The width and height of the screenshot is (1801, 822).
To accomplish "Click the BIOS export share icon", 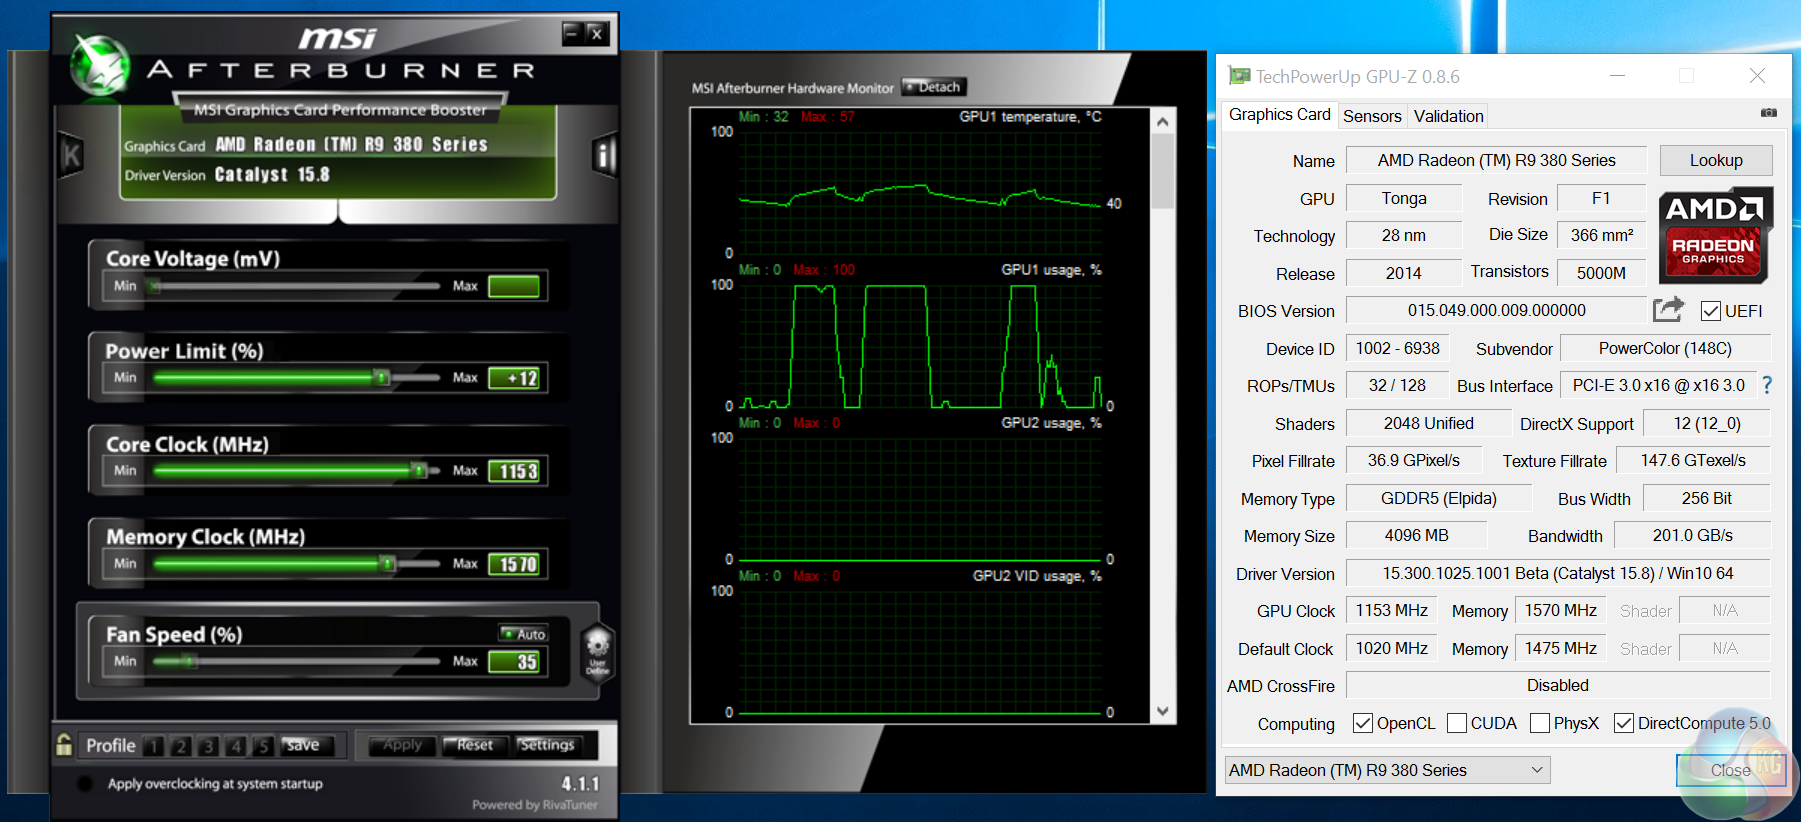I will tap(1667, 310).
